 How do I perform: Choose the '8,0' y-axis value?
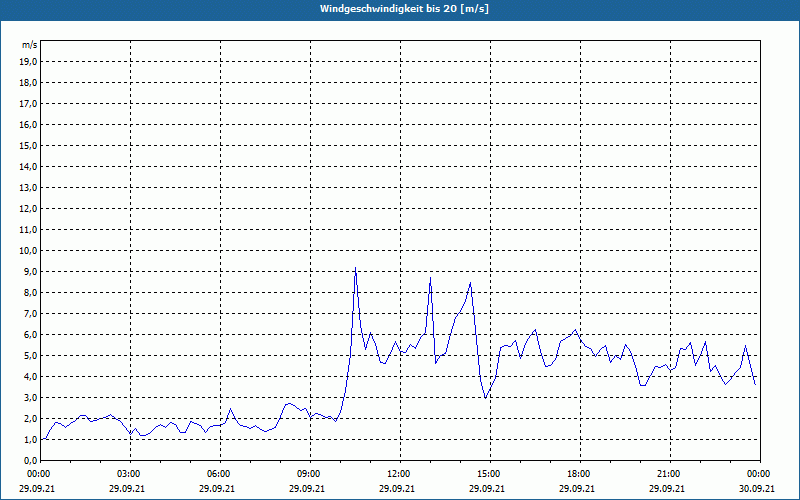pyautogui.click(x=31, y=292)
